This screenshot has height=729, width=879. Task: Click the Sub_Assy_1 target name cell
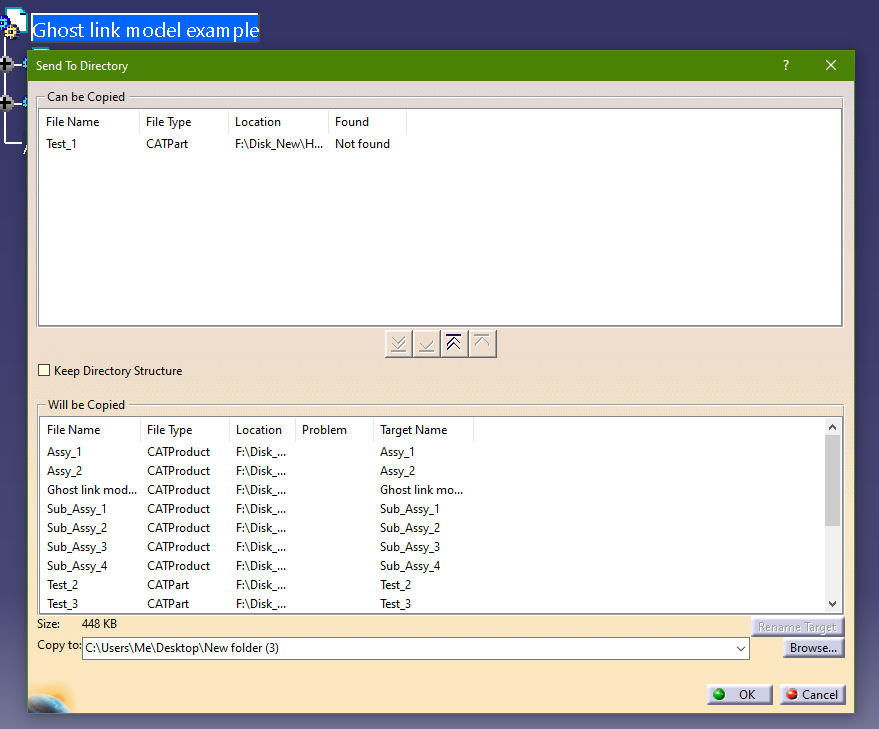pyautogui.click(x=410, y=509)
